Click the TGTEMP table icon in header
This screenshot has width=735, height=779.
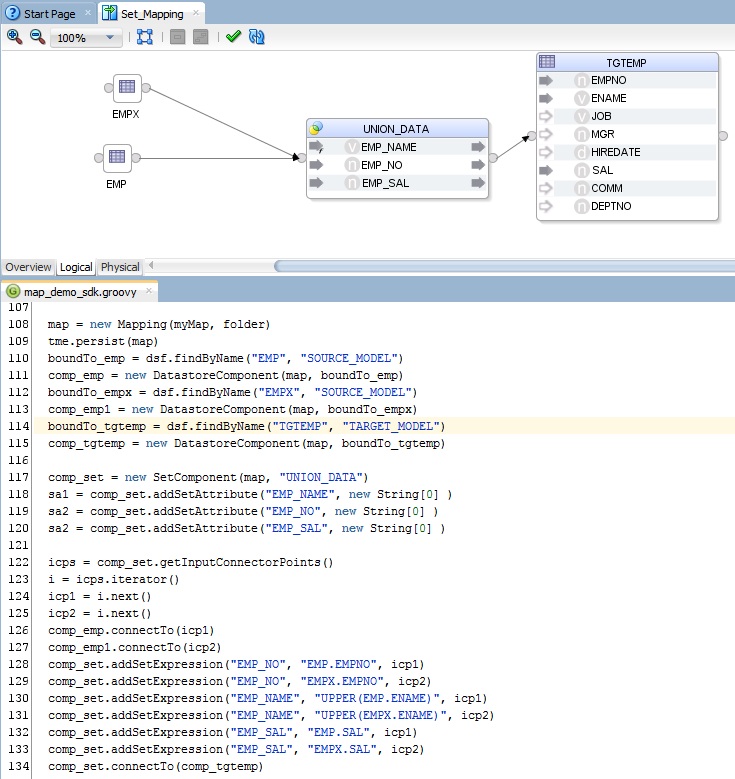click(547, 62)
